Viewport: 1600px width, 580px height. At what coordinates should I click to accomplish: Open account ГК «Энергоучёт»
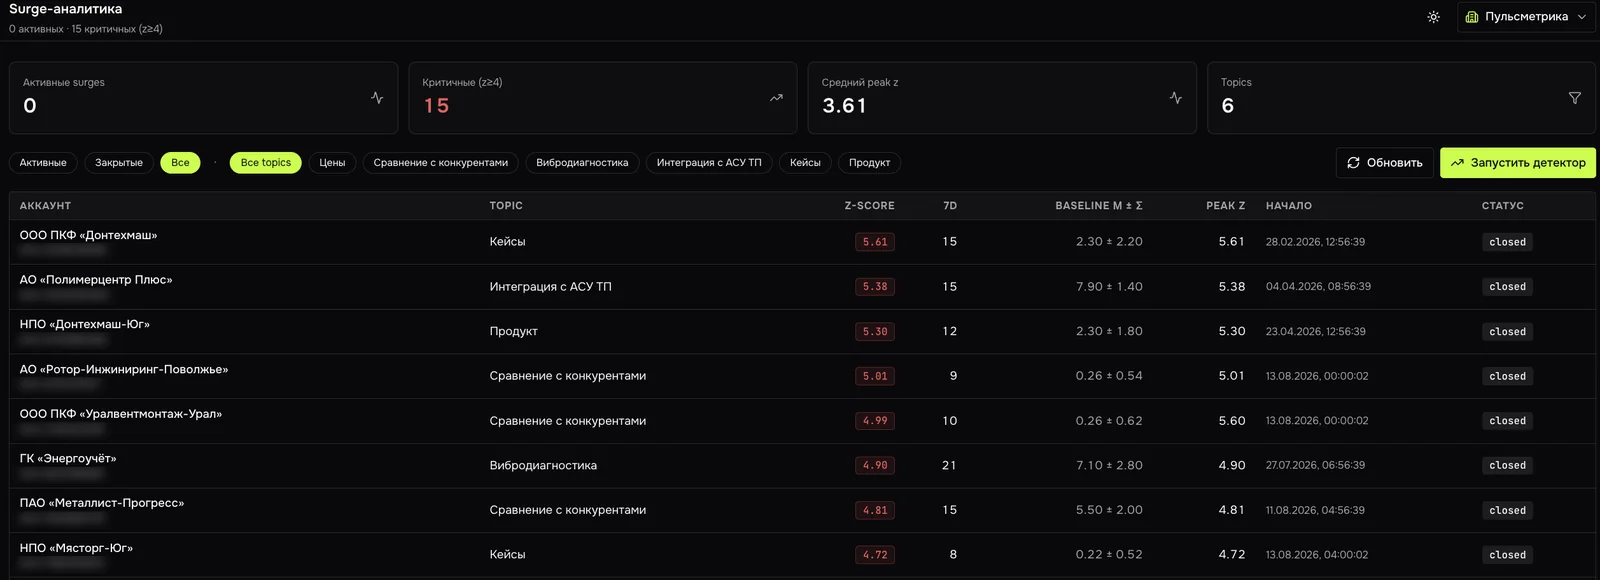(68, 458)
